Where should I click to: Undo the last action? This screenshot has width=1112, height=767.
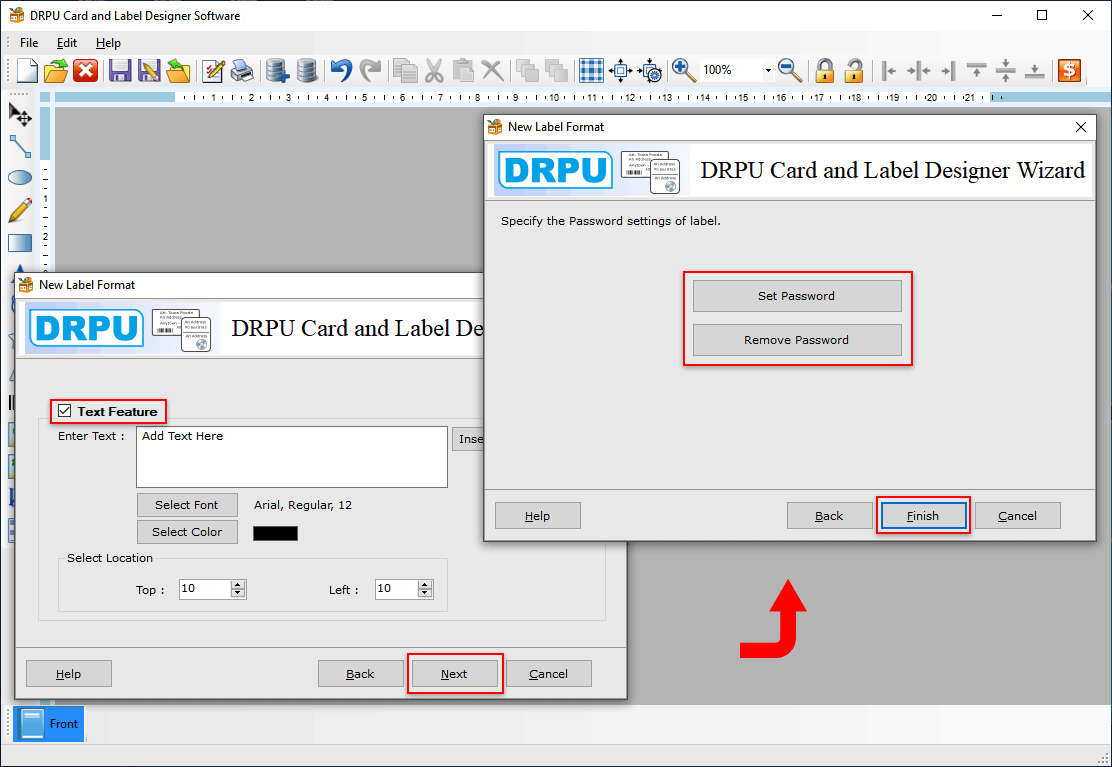coord(341,70)
